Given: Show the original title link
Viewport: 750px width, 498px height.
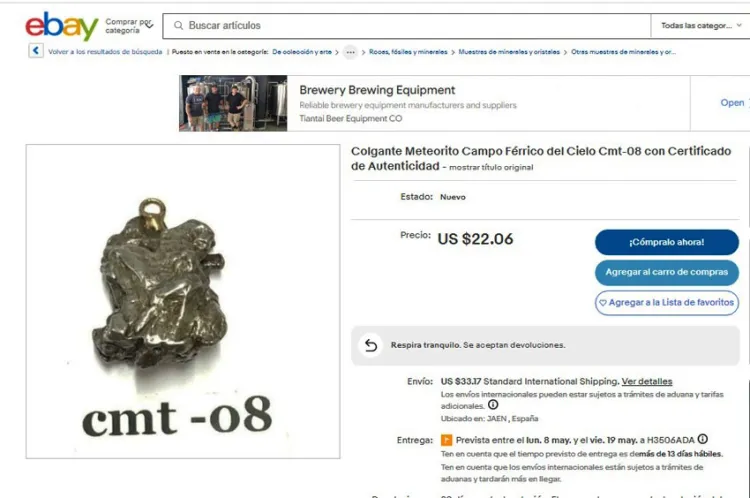Looking at the screenshot, I should click(491, 167).
